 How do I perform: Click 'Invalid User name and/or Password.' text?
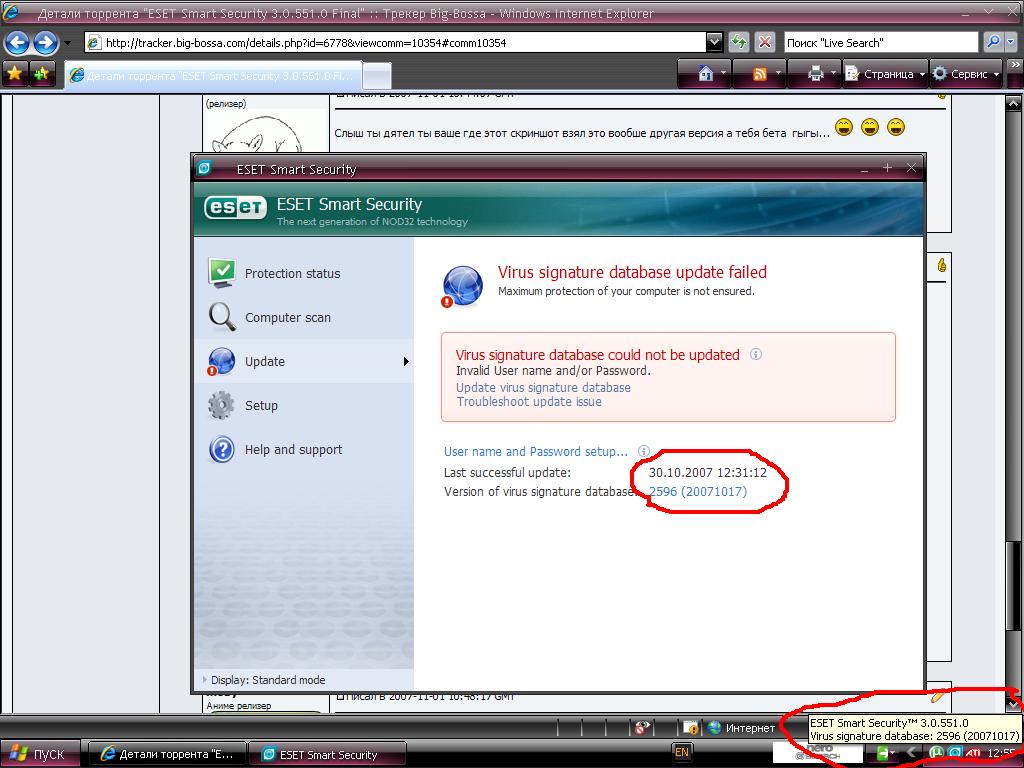point(553,370)
